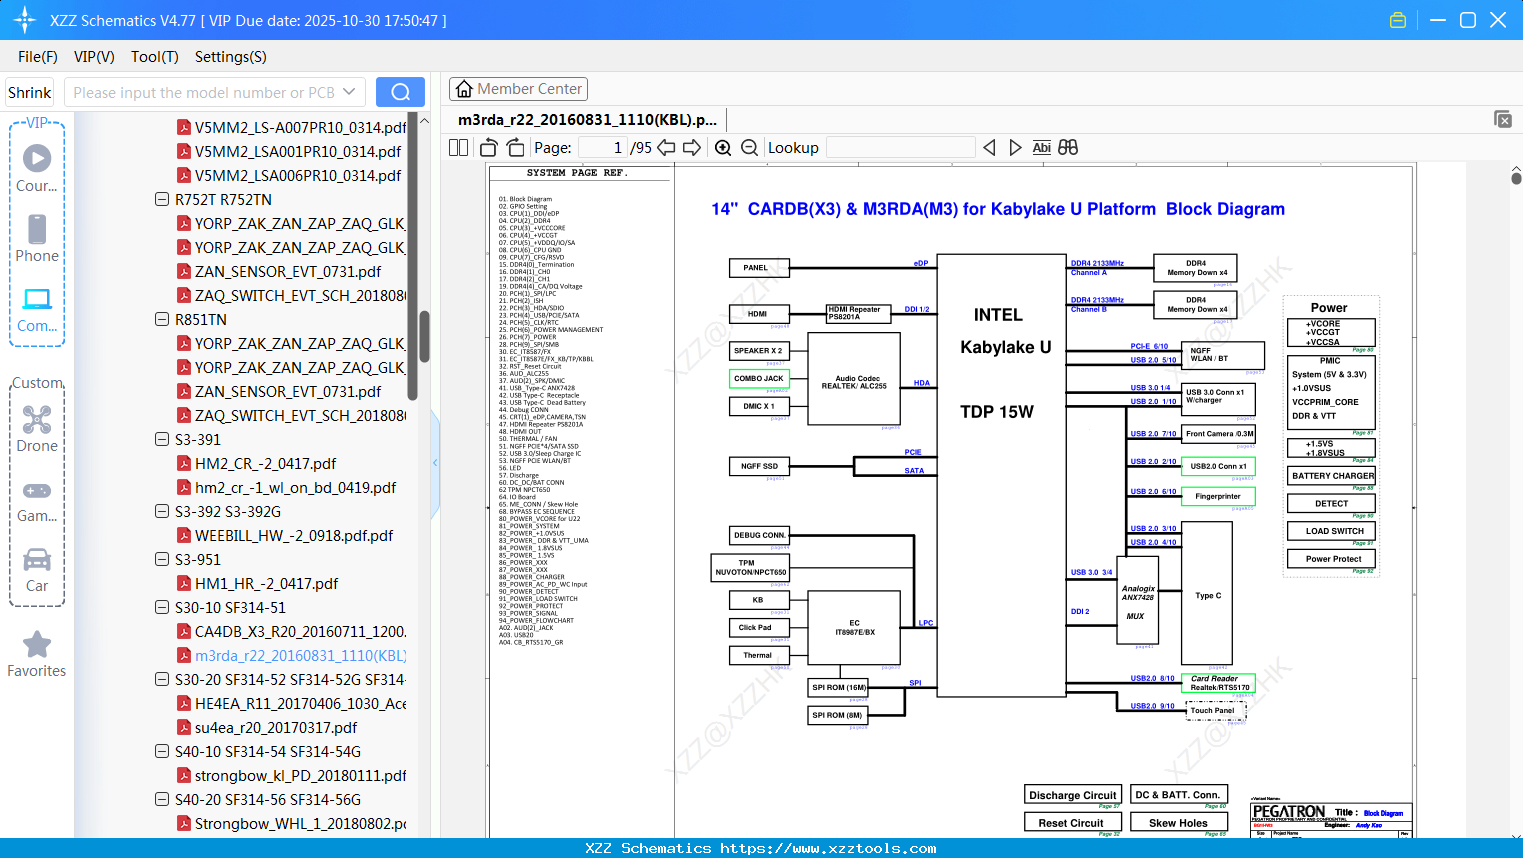Toggle the two-pane layout icon

(459, 148)
